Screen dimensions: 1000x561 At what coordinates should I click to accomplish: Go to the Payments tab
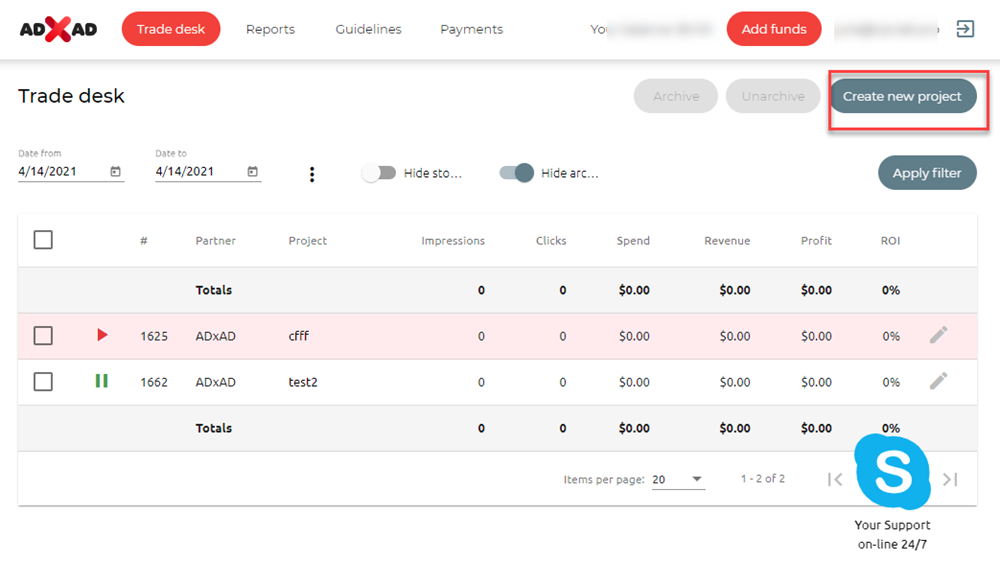[471, 29]
